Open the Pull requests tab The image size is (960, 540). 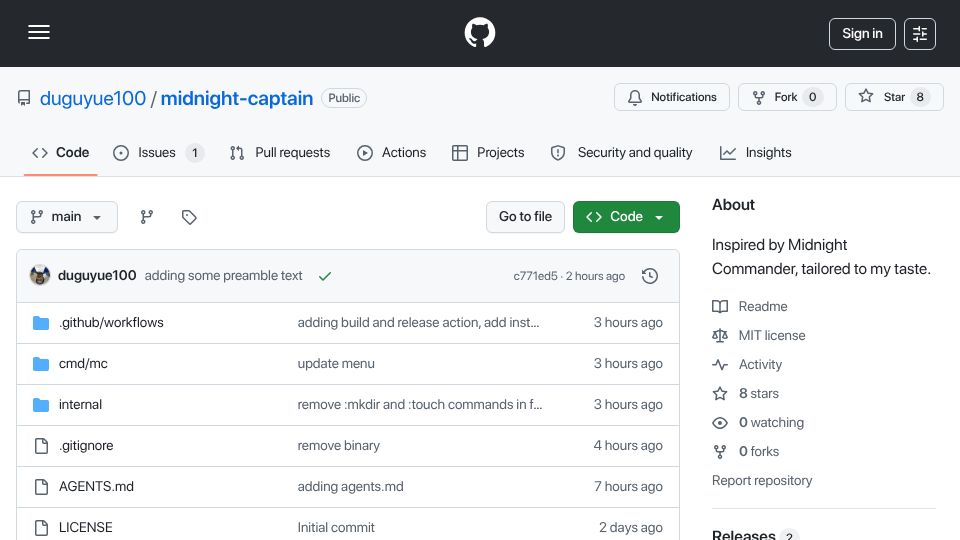[x=280, y=152]
